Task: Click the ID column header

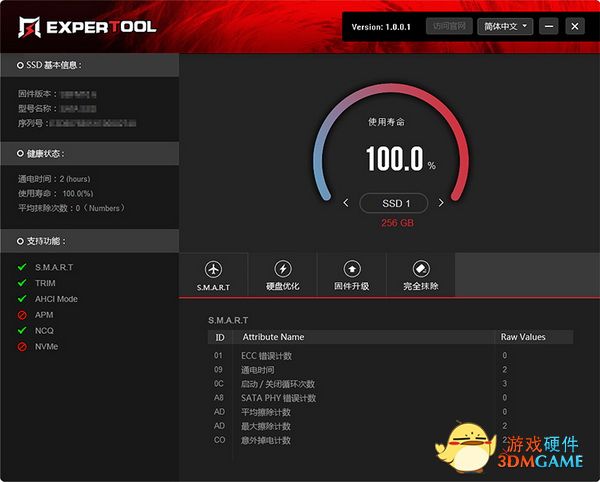Action: 220,337
